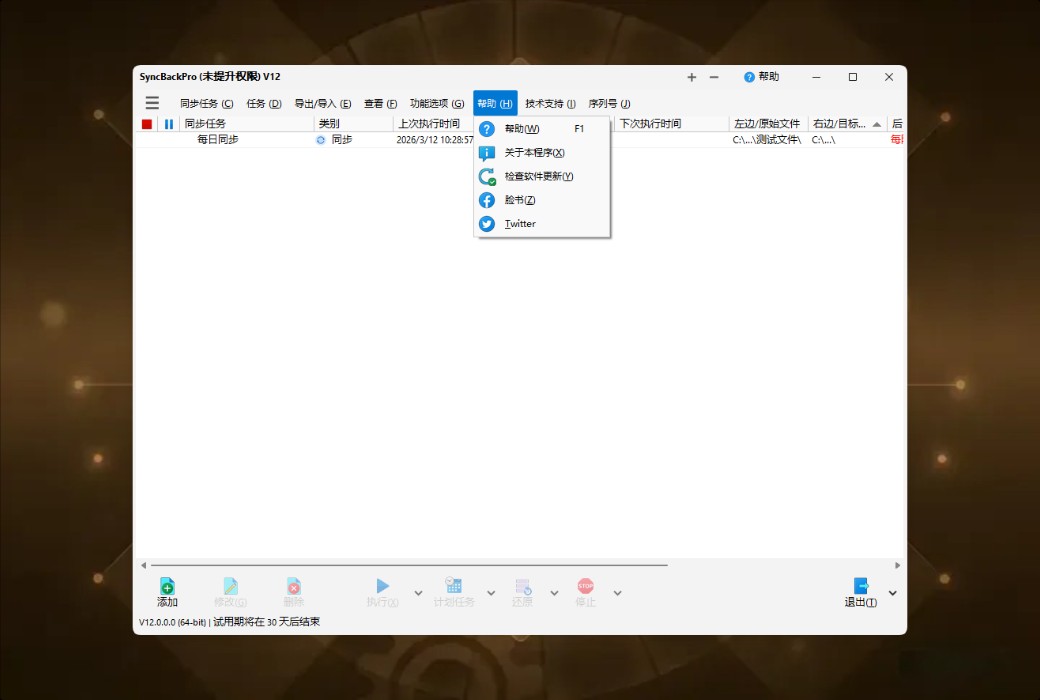Select the Modify (修改) icon
The width and height of the screenshot is (1040, 700).
(231, 588)
